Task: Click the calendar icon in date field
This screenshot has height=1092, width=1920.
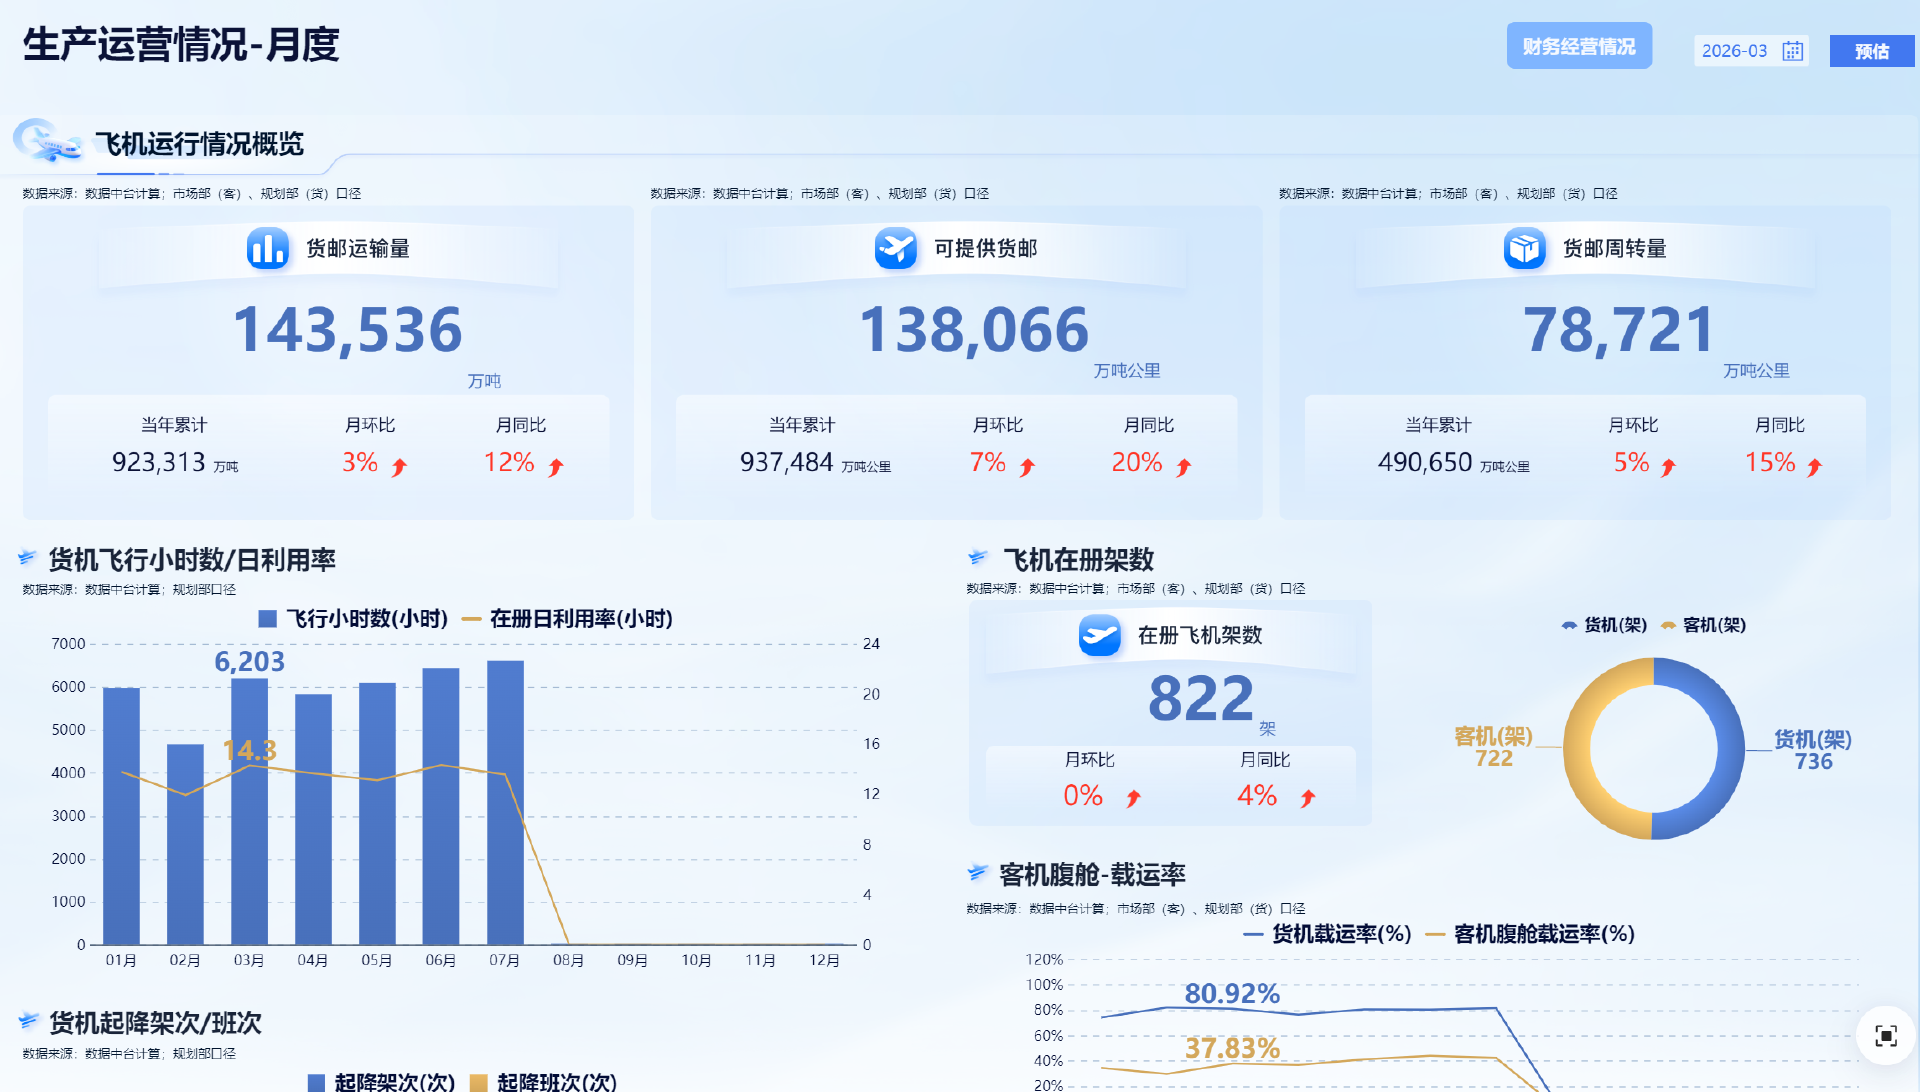Action: point(1792,51)
